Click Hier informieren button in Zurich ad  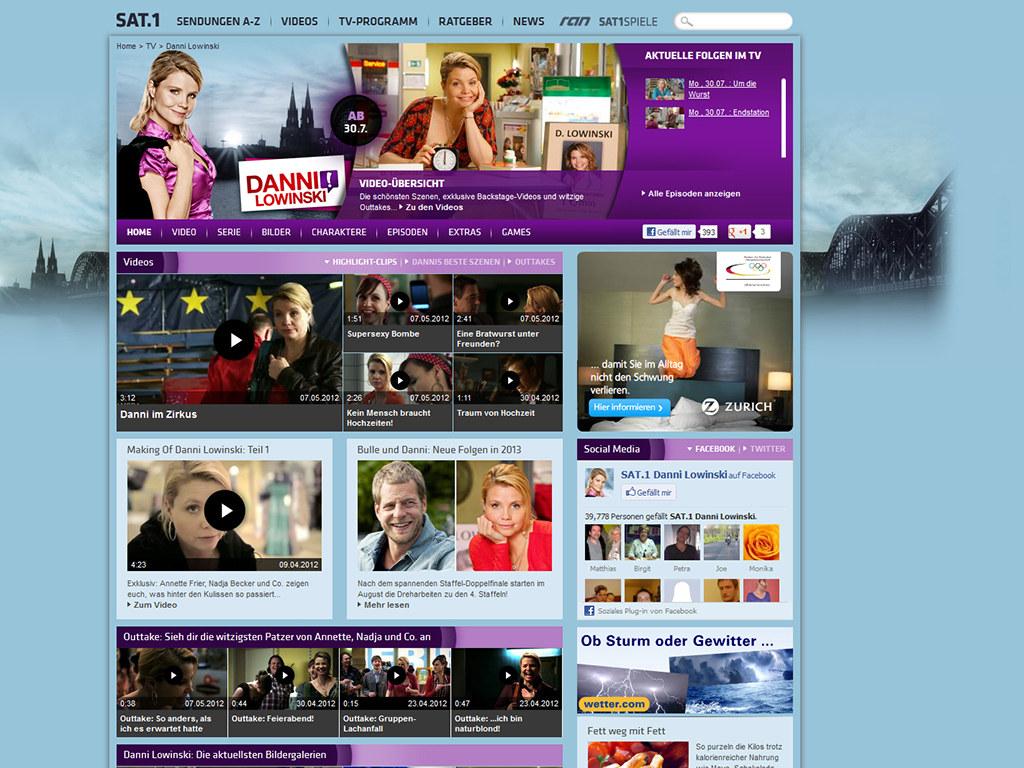point(630,407)
